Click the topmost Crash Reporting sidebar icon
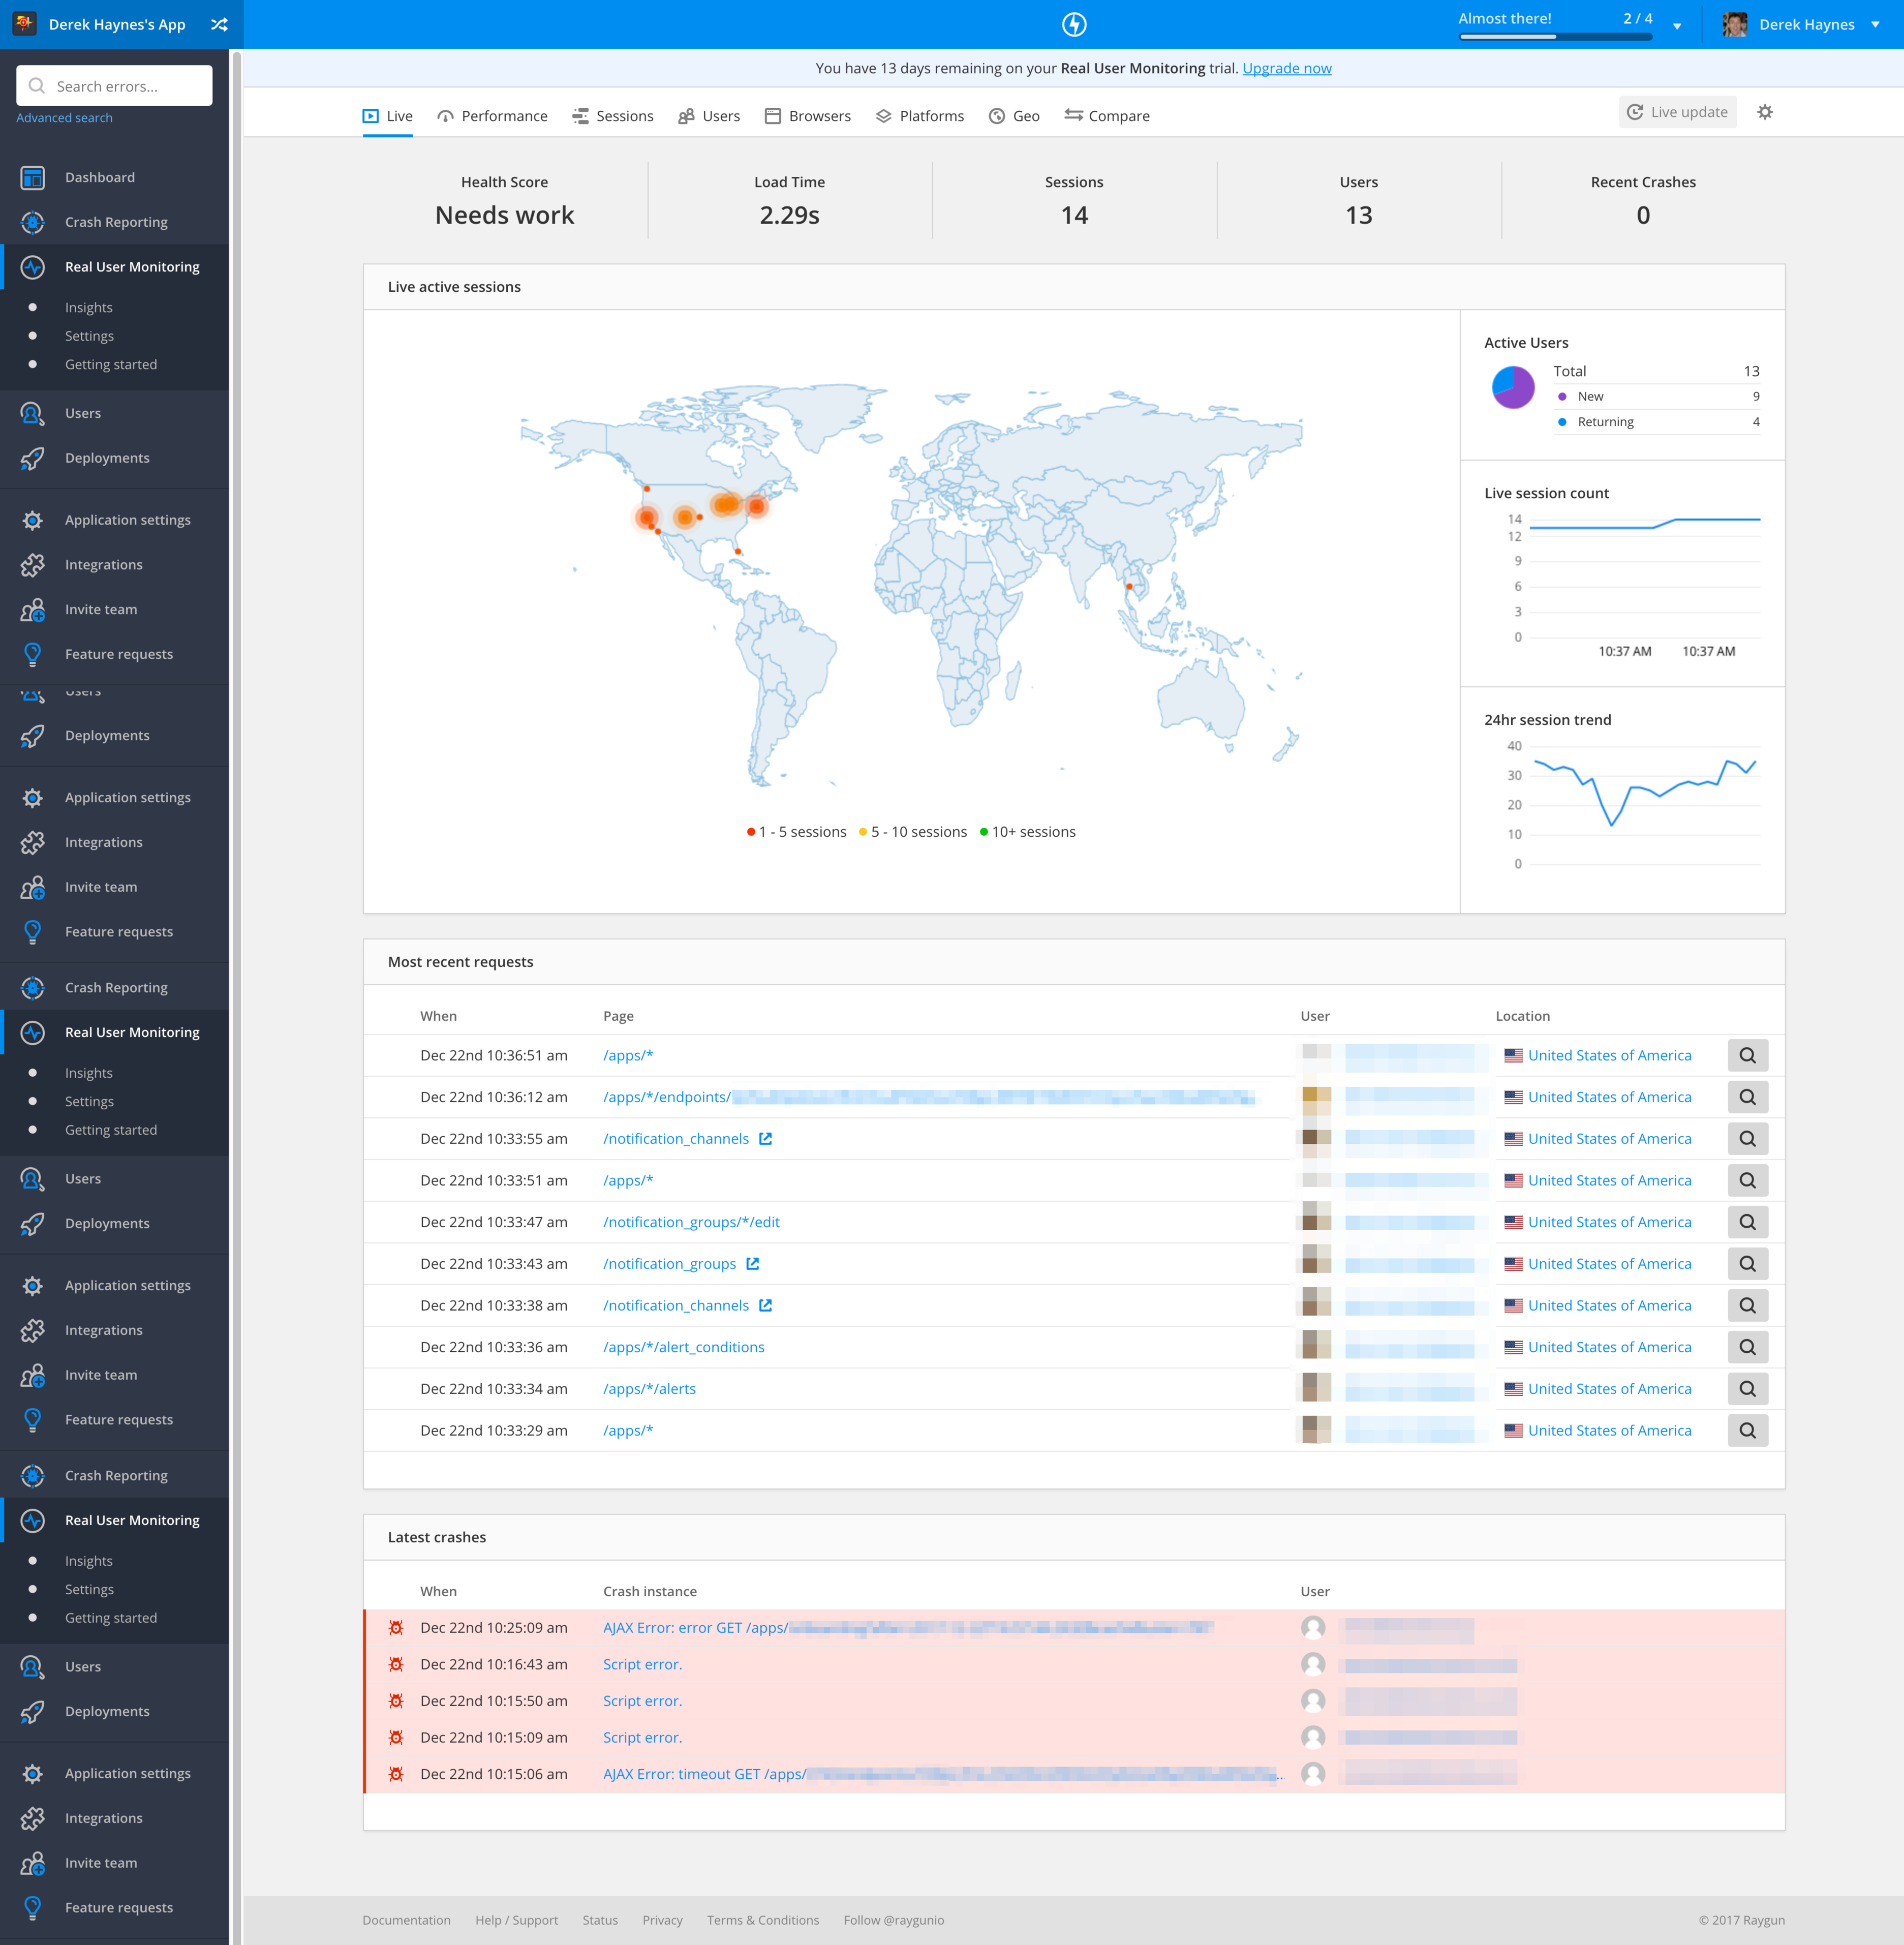Image resolution: width=1904 pixels, height=1945 pixels. [x=33, y=222]
